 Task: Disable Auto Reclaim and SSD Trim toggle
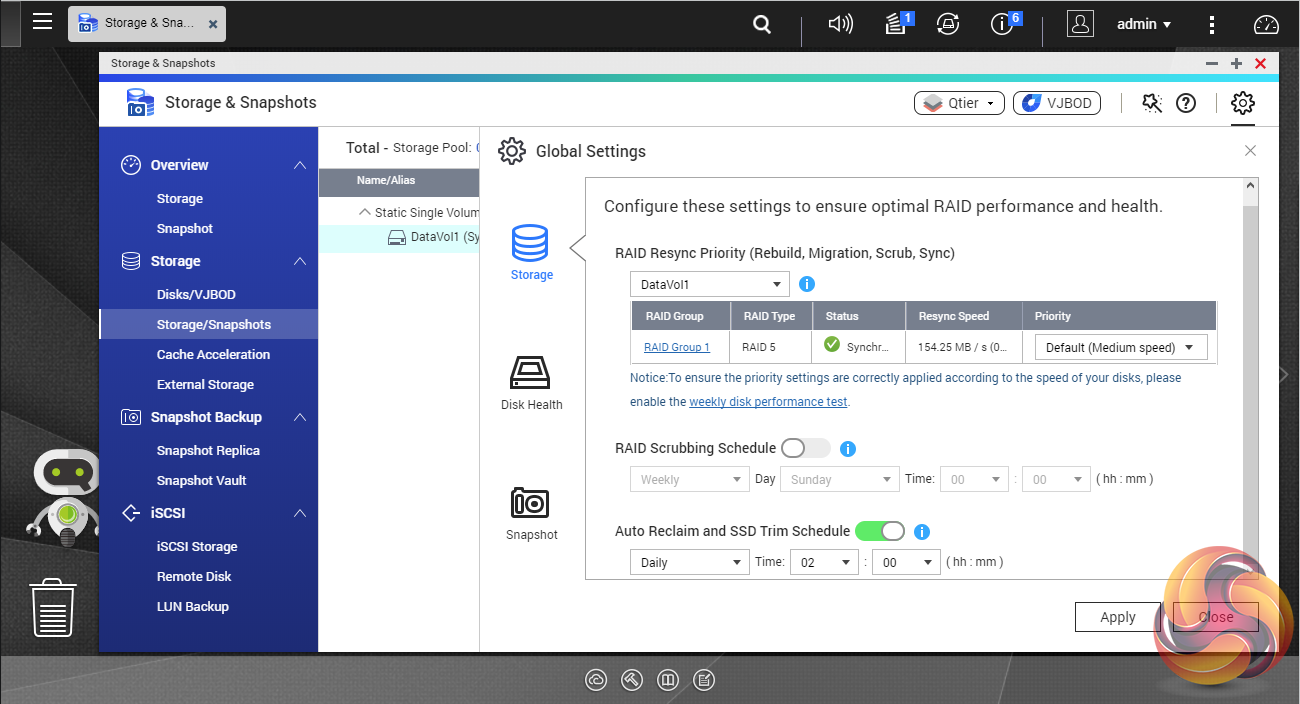coord(879,531)
